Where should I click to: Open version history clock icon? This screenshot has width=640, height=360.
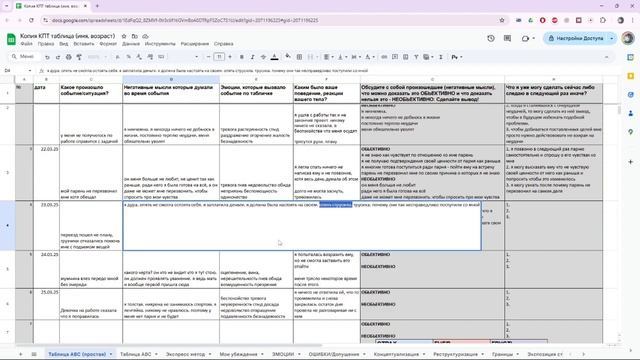pos(491,38)
